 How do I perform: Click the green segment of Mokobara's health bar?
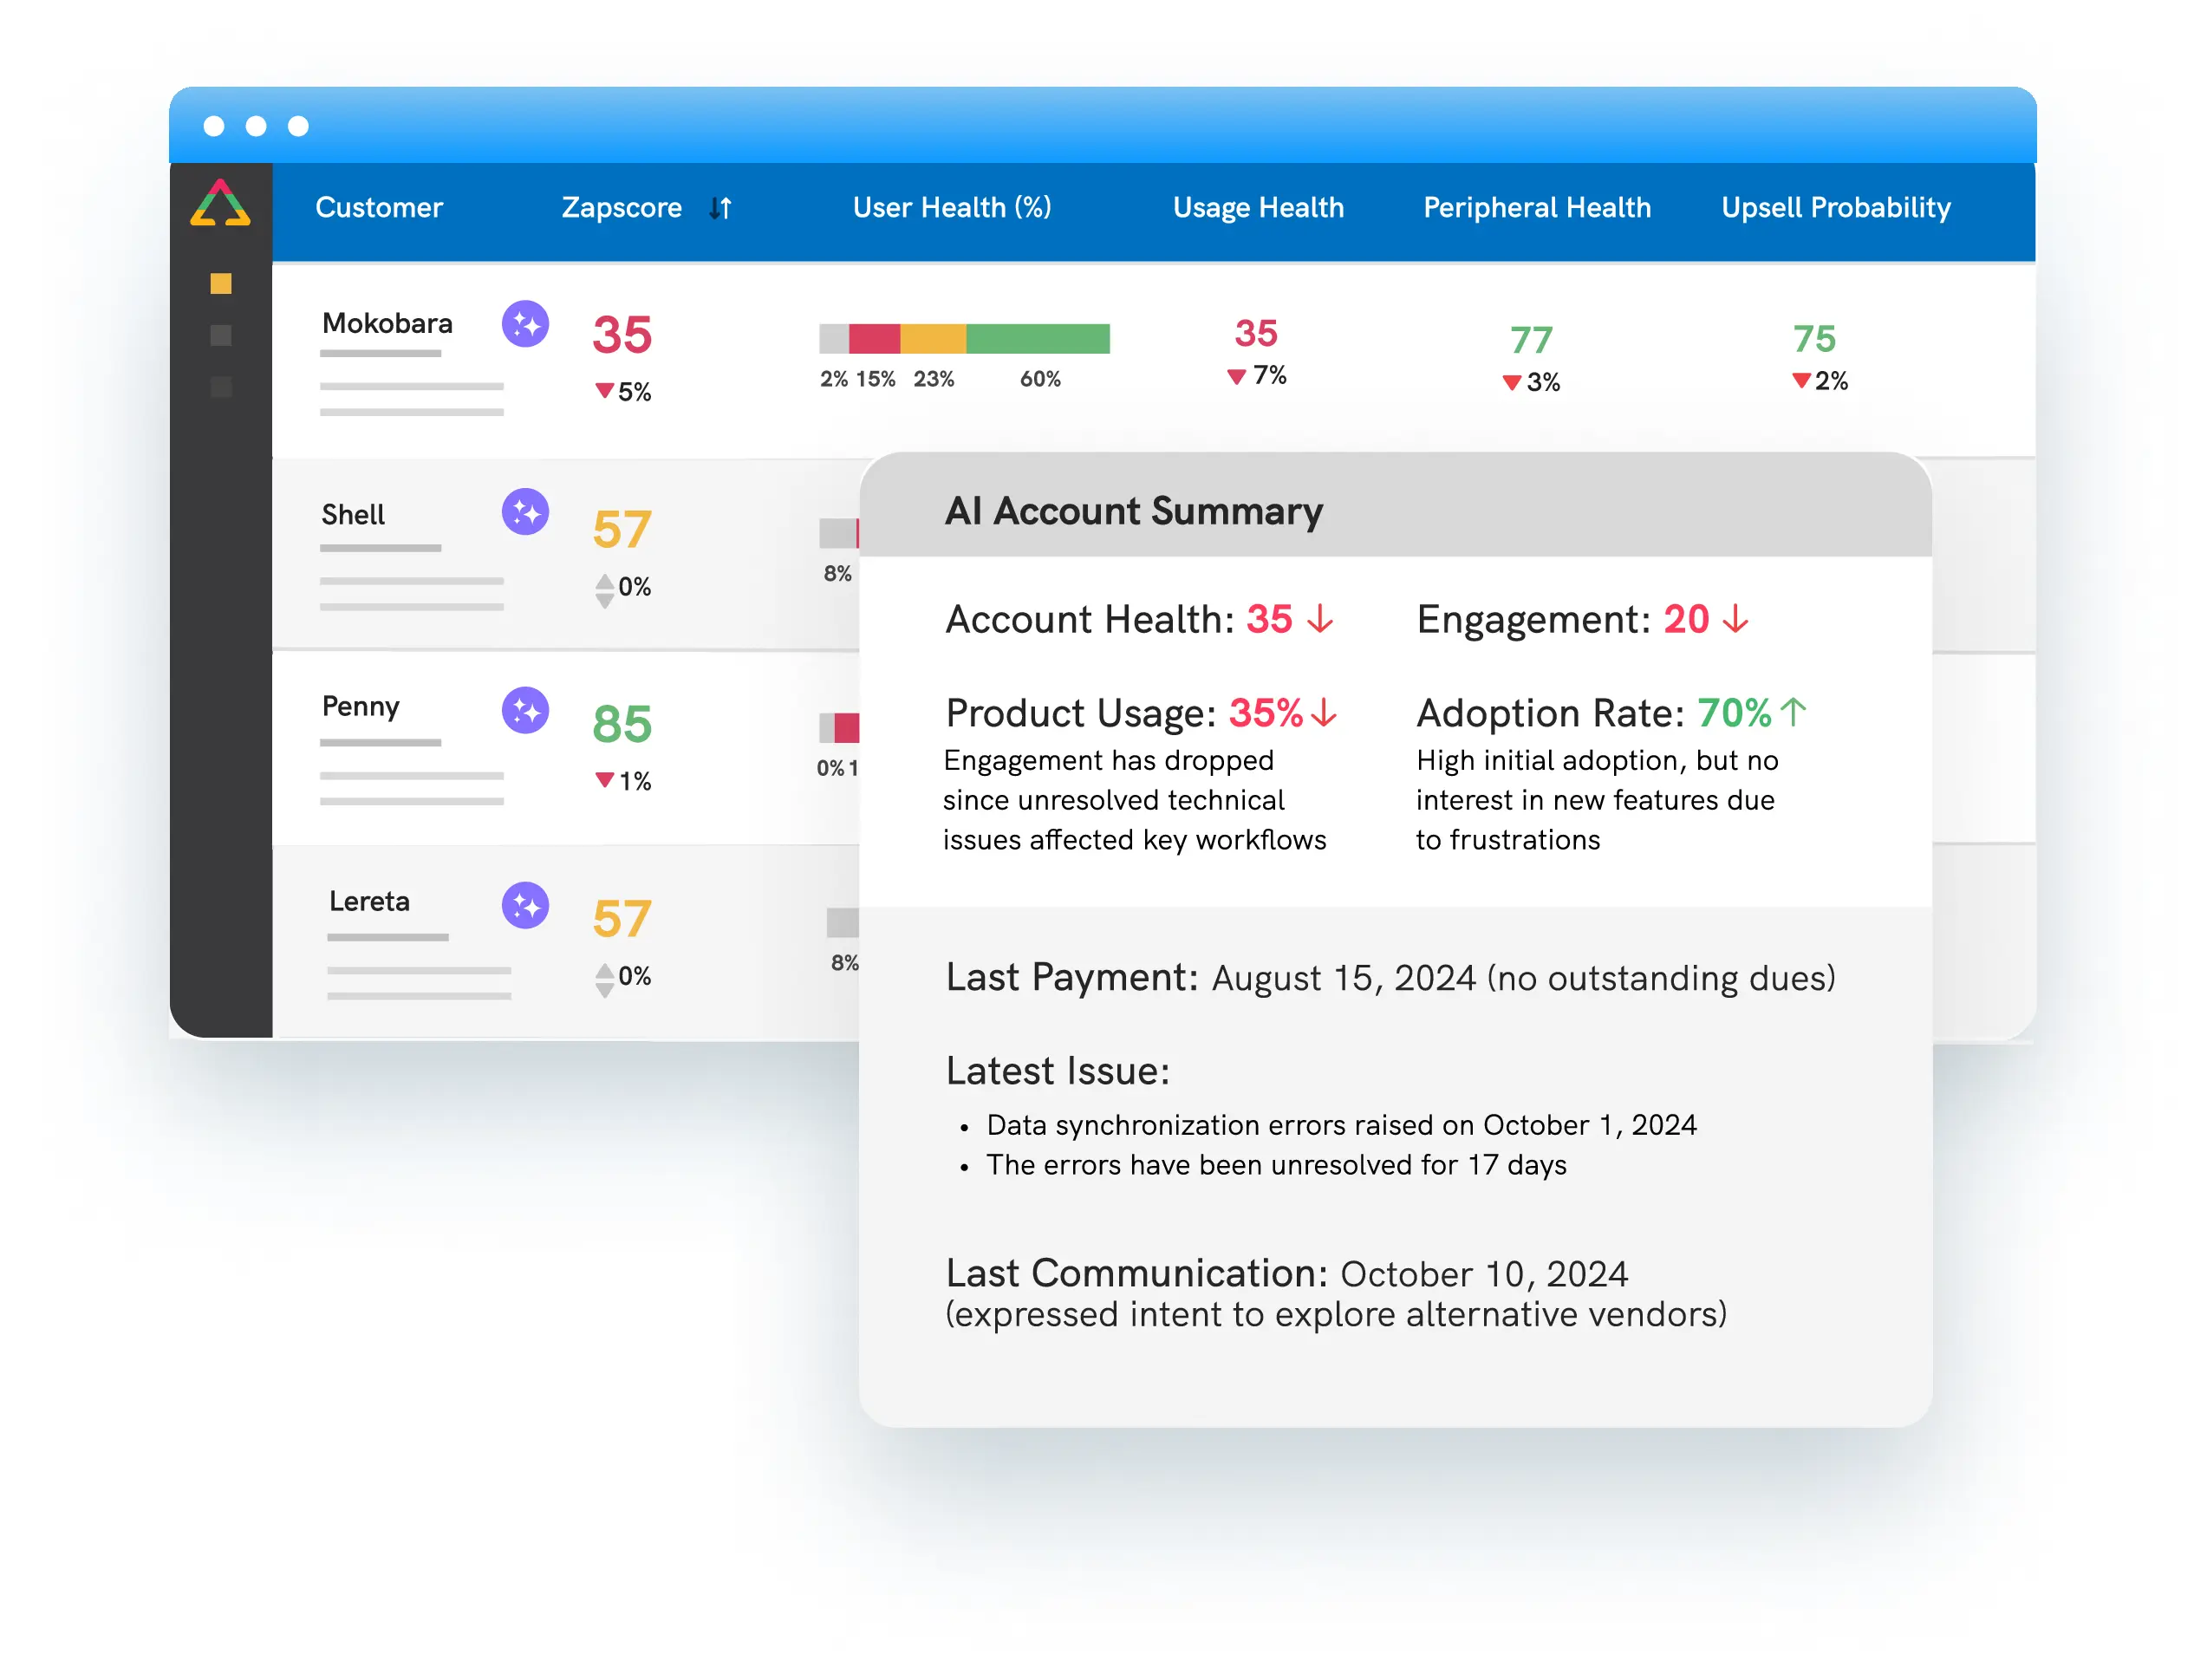(x=1037, y=338)
